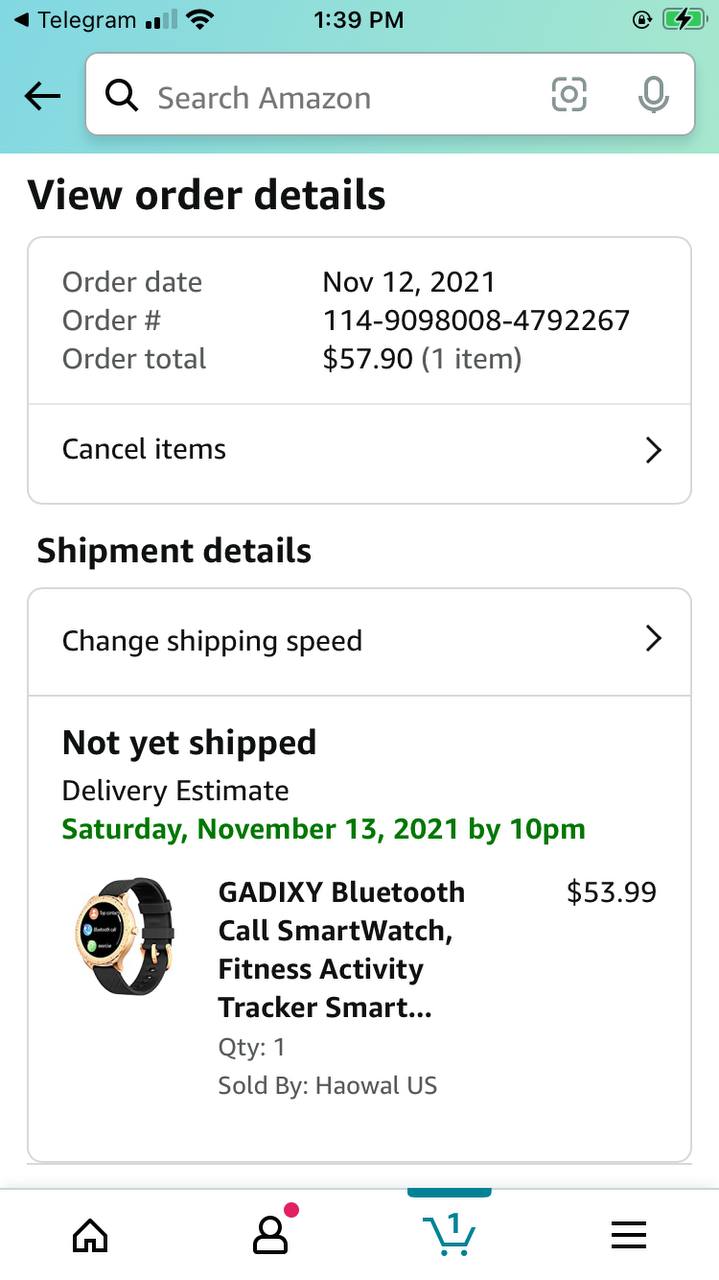Image resolution: width=719 pixels, height=1280 pixels.
Task: Tap the order number 114-9098008-4792267
Action: (x=476, y=320)
